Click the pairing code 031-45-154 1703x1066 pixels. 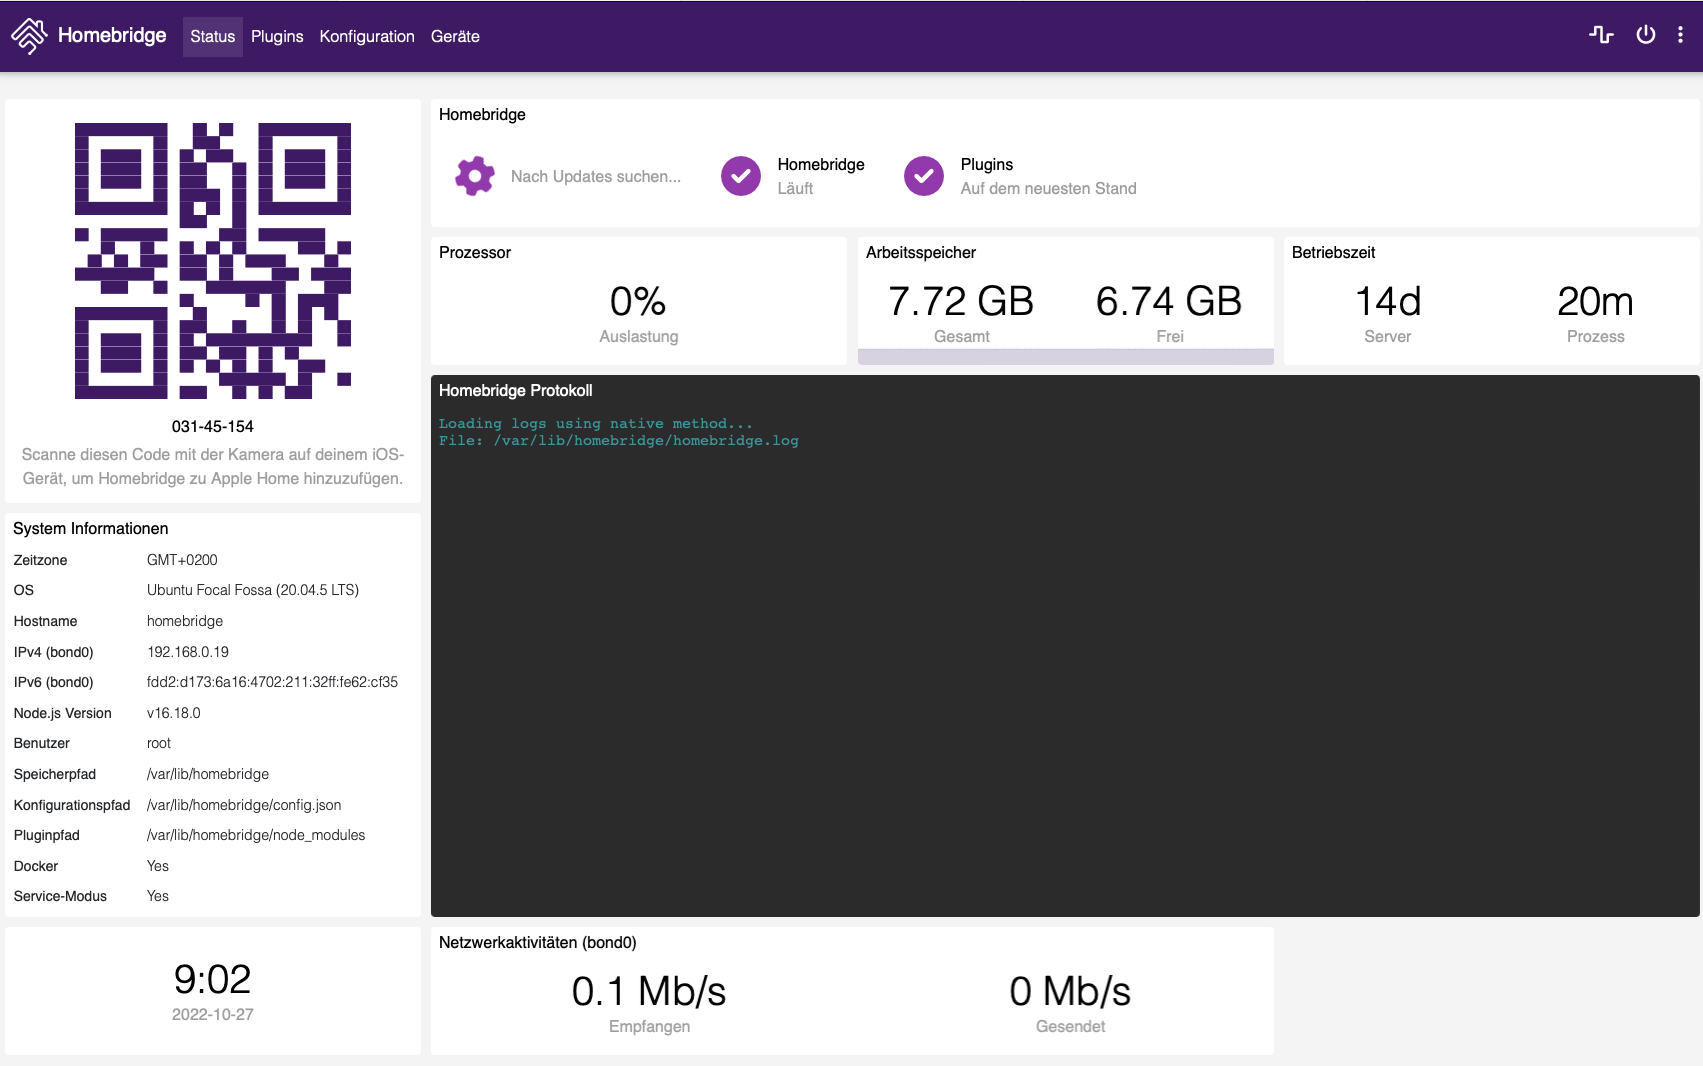tap(212, 426)
